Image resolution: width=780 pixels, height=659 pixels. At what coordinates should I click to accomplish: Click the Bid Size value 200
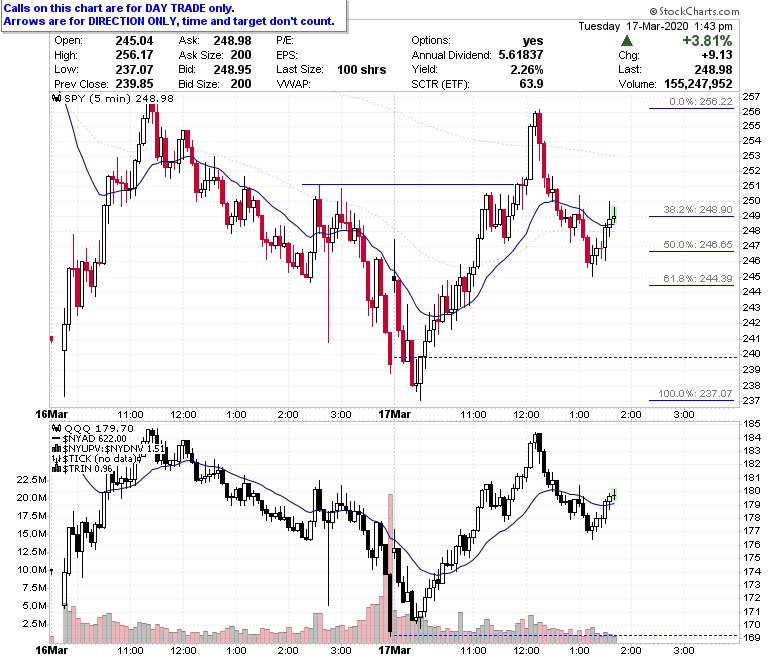(241, 84)
